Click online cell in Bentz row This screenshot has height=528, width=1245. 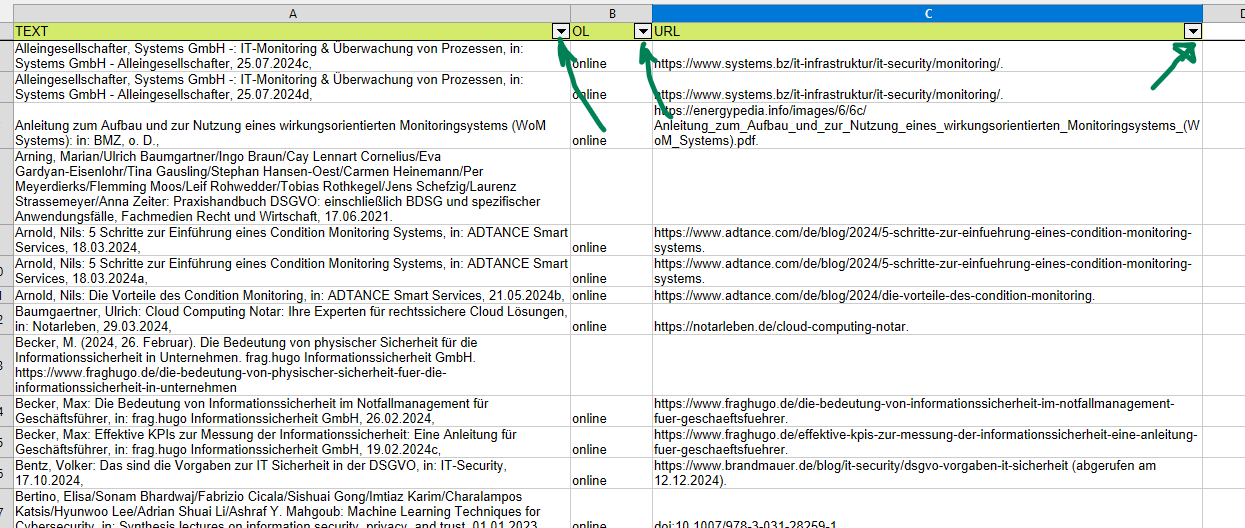612,473
